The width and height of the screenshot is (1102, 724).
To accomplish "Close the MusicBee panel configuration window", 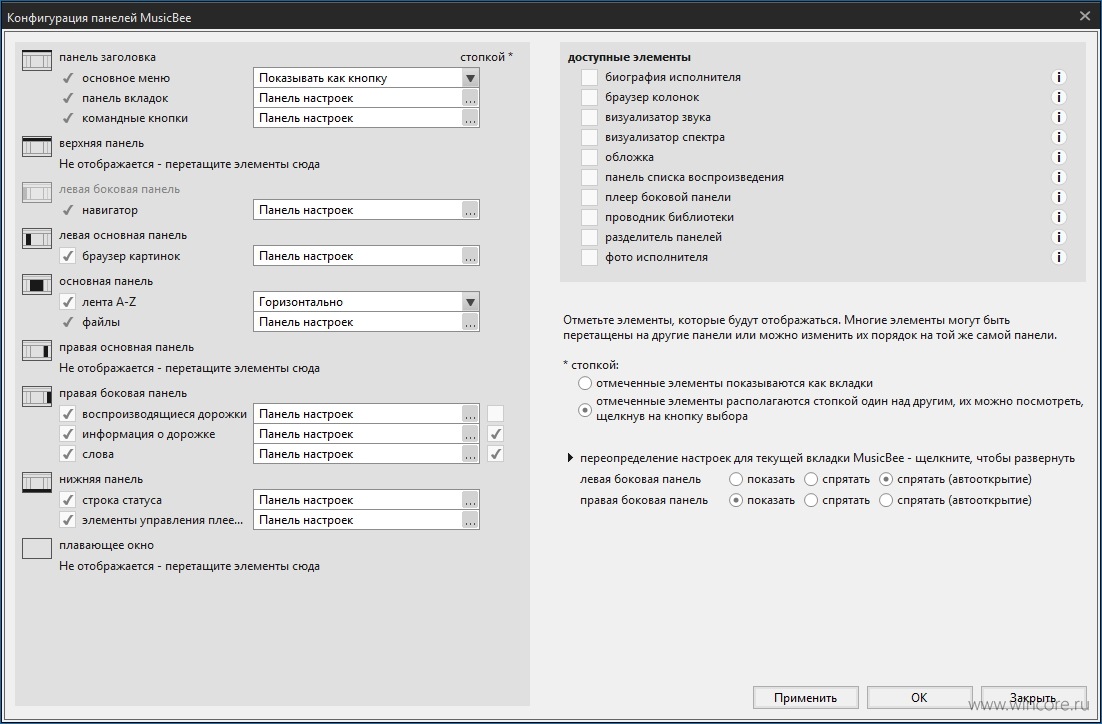I will point(1085,16).
